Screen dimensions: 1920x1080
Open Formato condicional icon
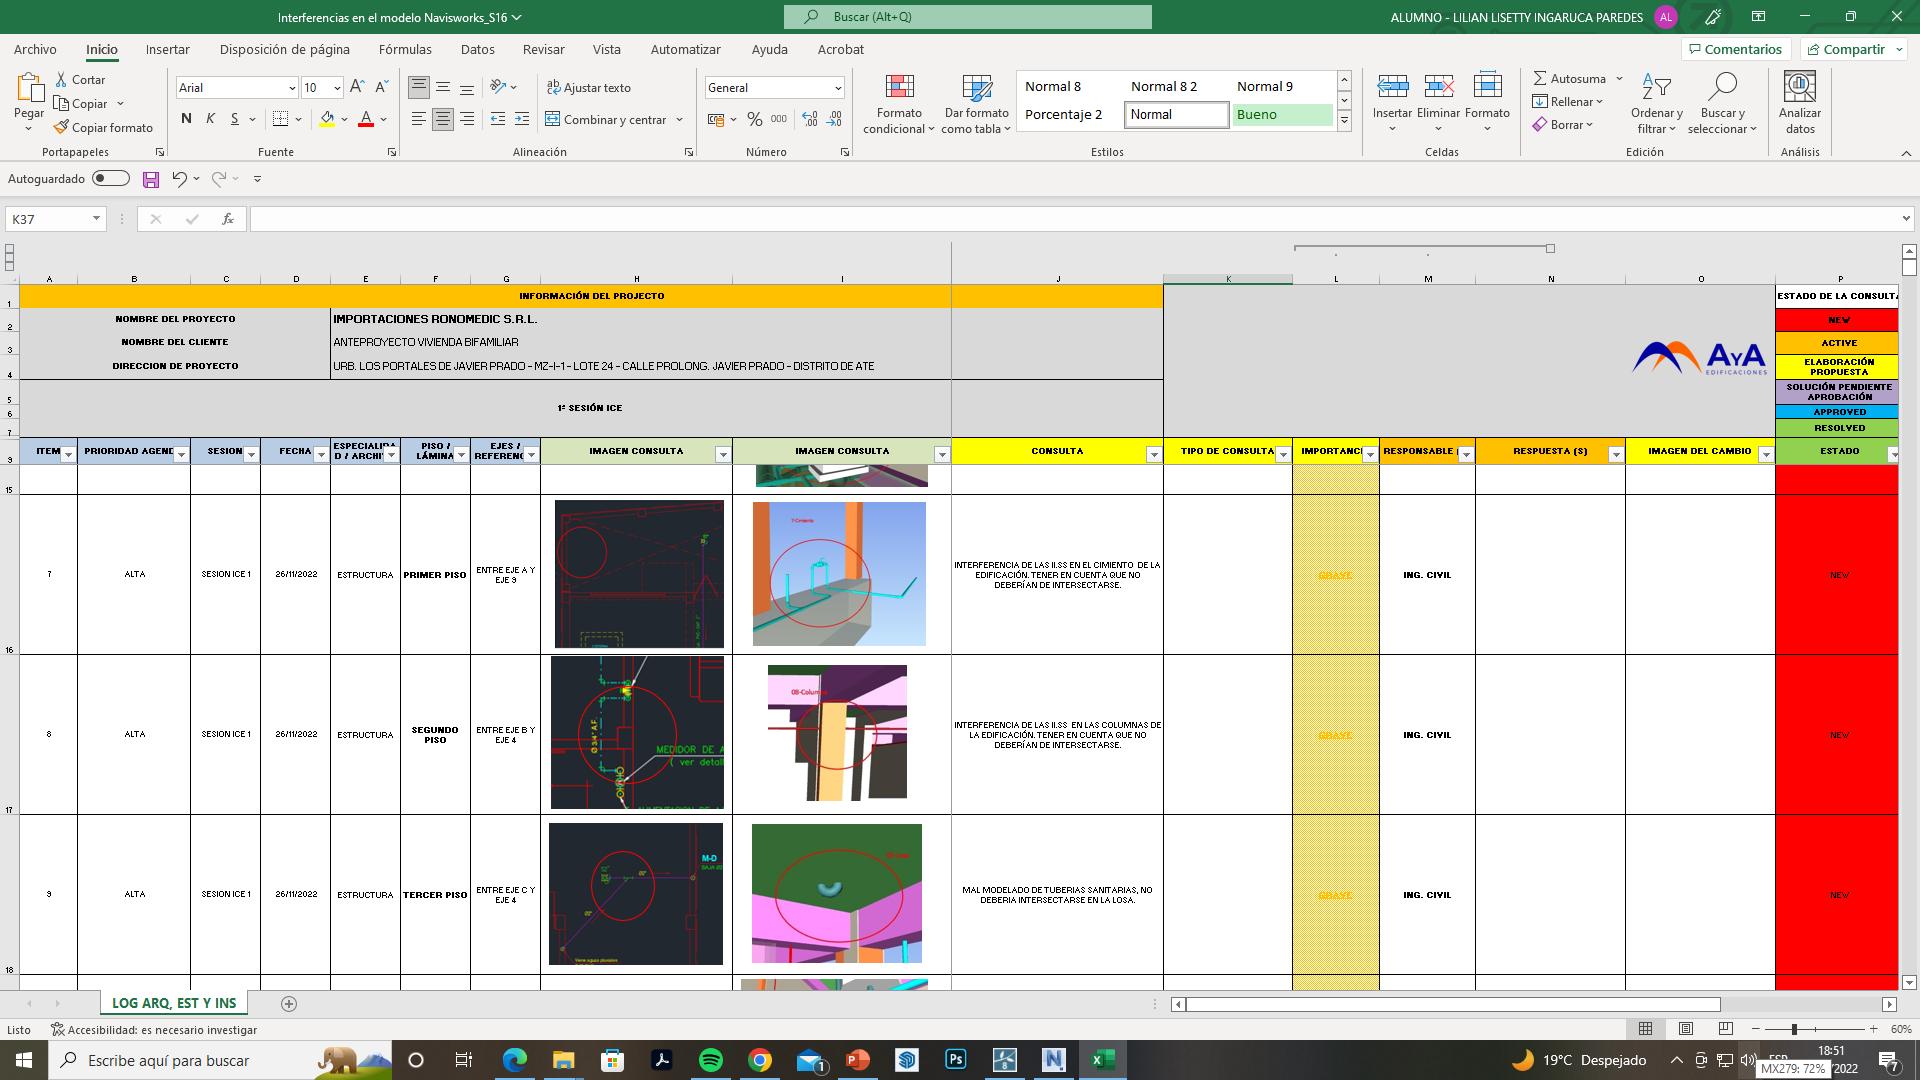point(899,88)
